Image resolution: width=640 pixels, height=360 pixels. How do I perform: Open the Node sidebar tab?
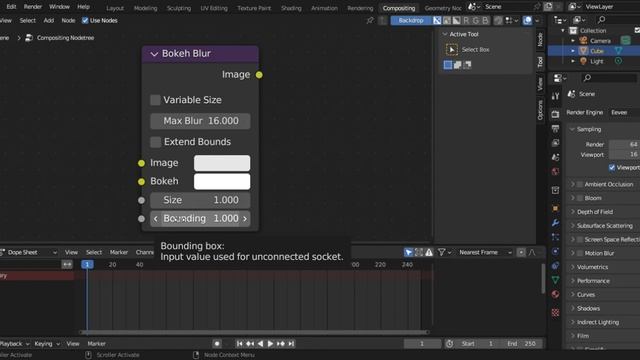[x=540, y=40]
